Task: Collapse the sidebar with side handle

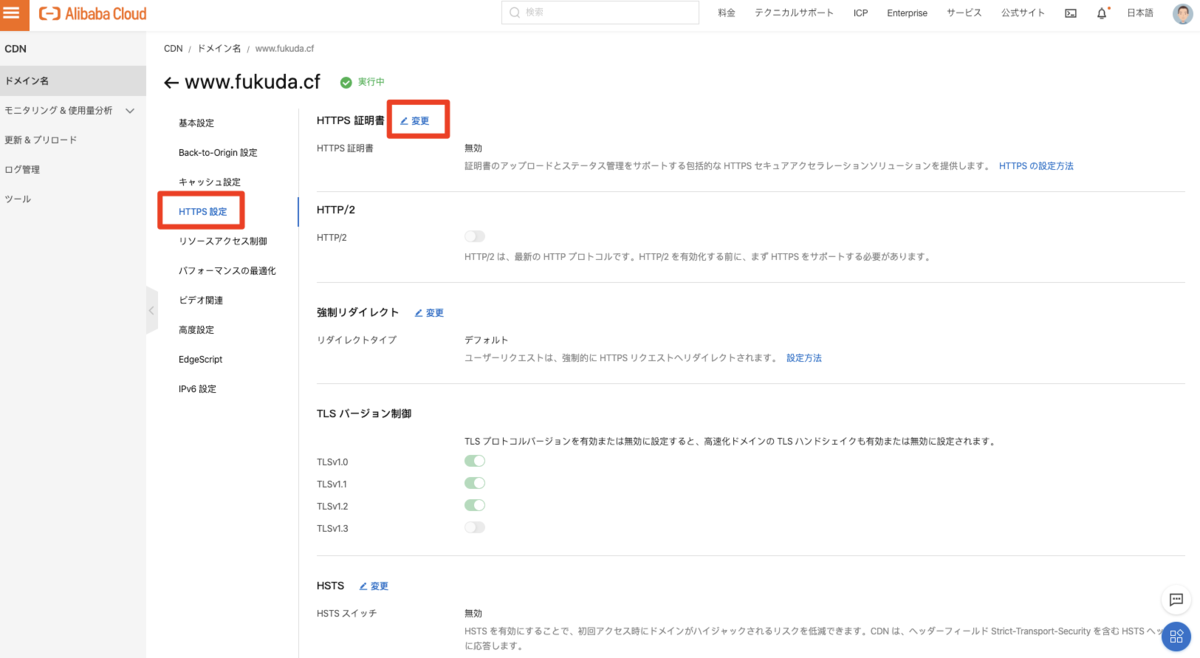Action: coord(151,311)
